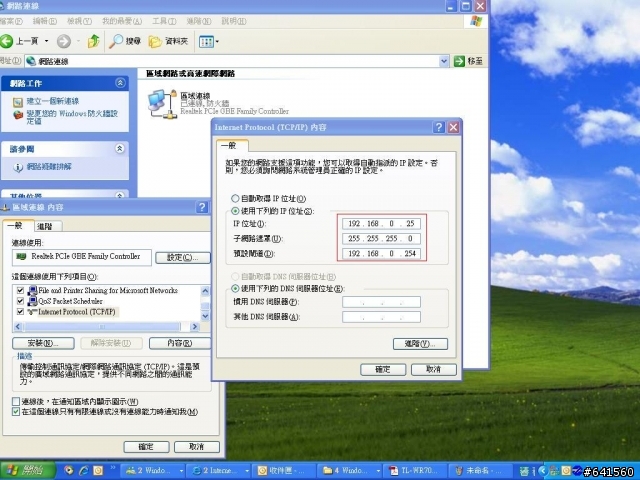Image resolution: width=640 pixels, height=480 pixels.
Task: Open the 4 Windows Explorer taskbar group
Action: point(350,471)
